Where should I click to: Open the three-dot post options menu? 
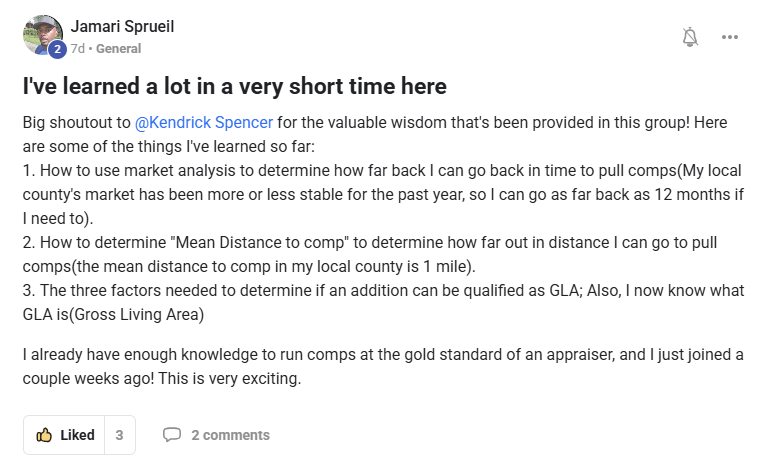click(x=730, y=37)
